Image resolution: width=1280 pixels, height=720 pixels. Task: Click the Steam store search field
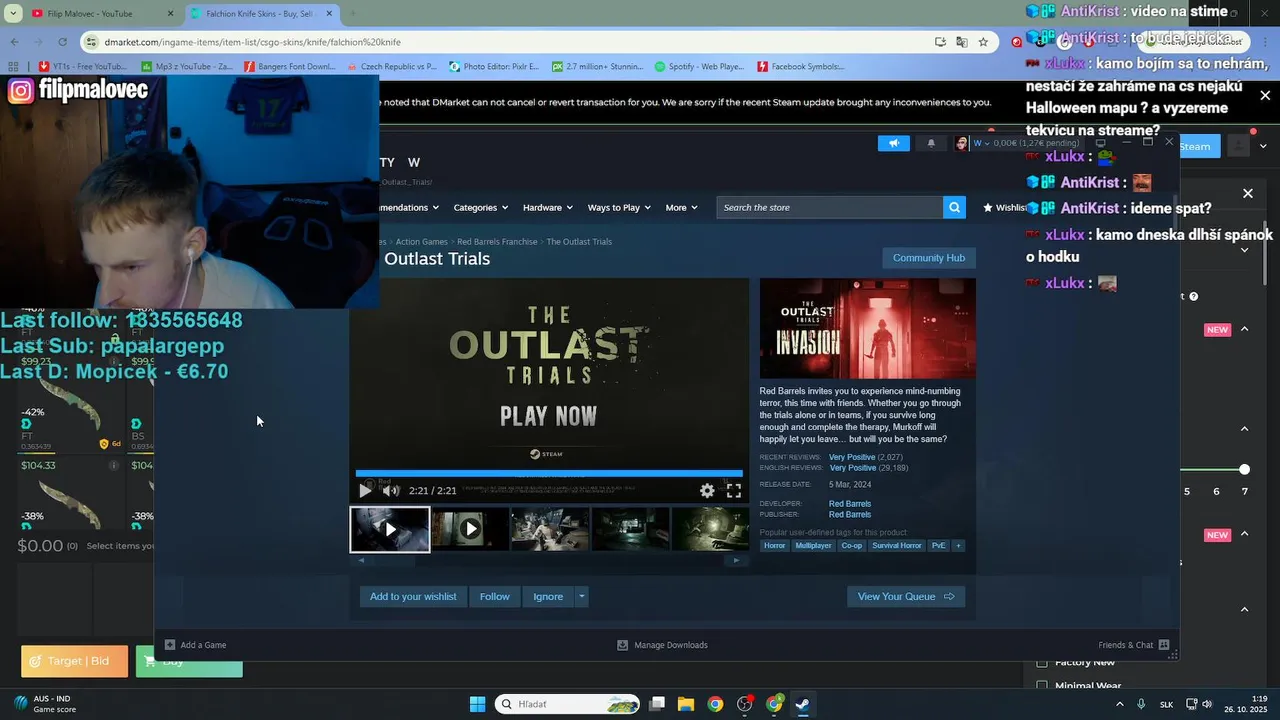(829, 207)
